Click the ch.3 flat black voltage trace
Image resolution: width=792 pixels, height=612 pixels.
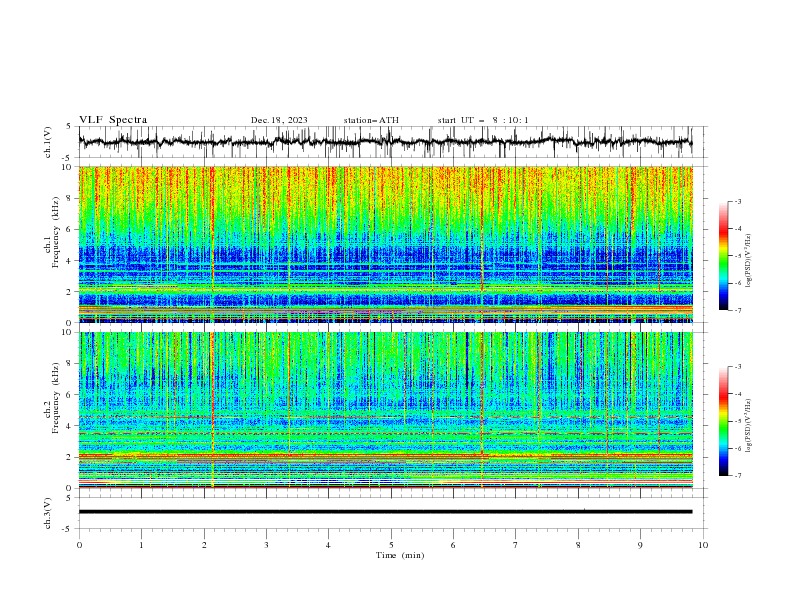click(x=385, y=512)
